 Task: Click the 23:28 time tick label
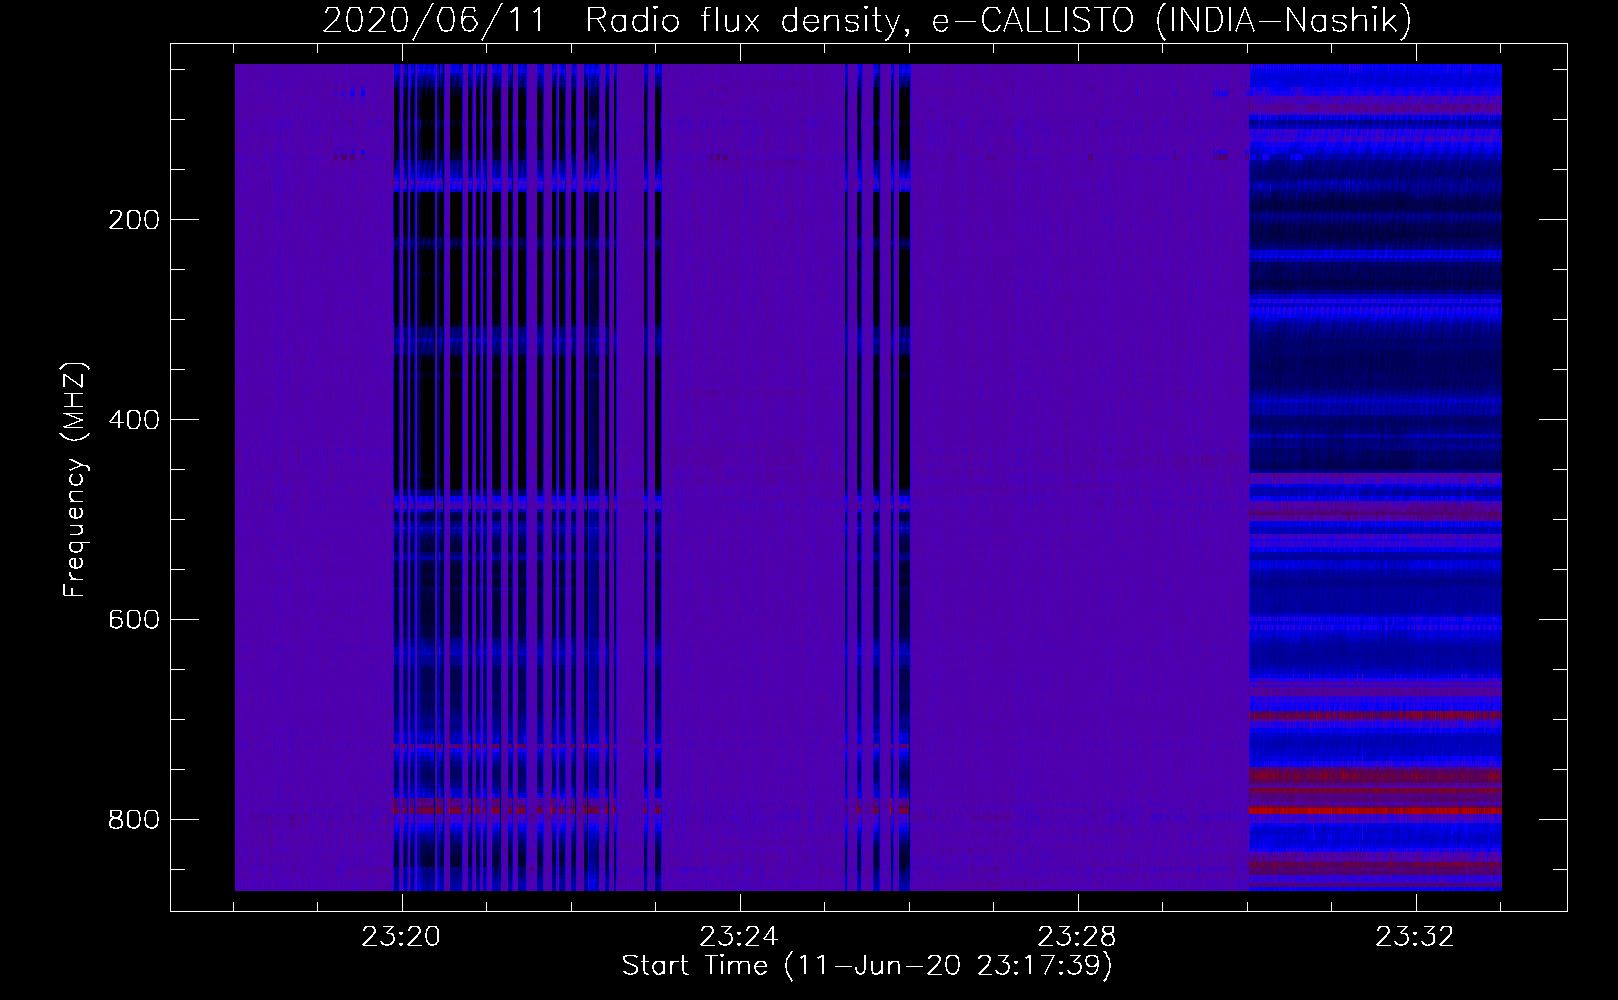[1078, 937]
